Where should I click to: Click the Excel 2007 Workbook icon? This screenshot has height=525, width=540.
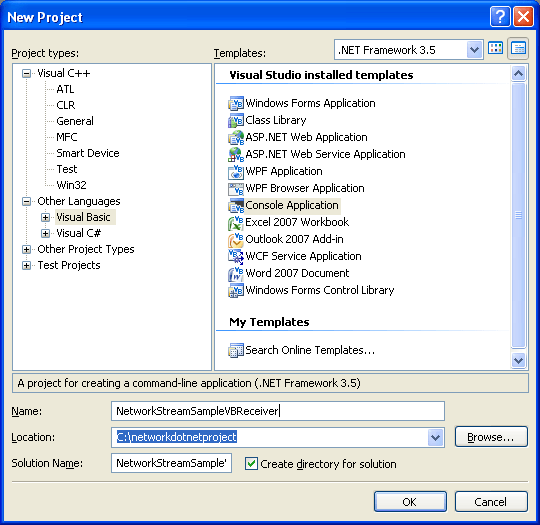click(x=236, y=223)
